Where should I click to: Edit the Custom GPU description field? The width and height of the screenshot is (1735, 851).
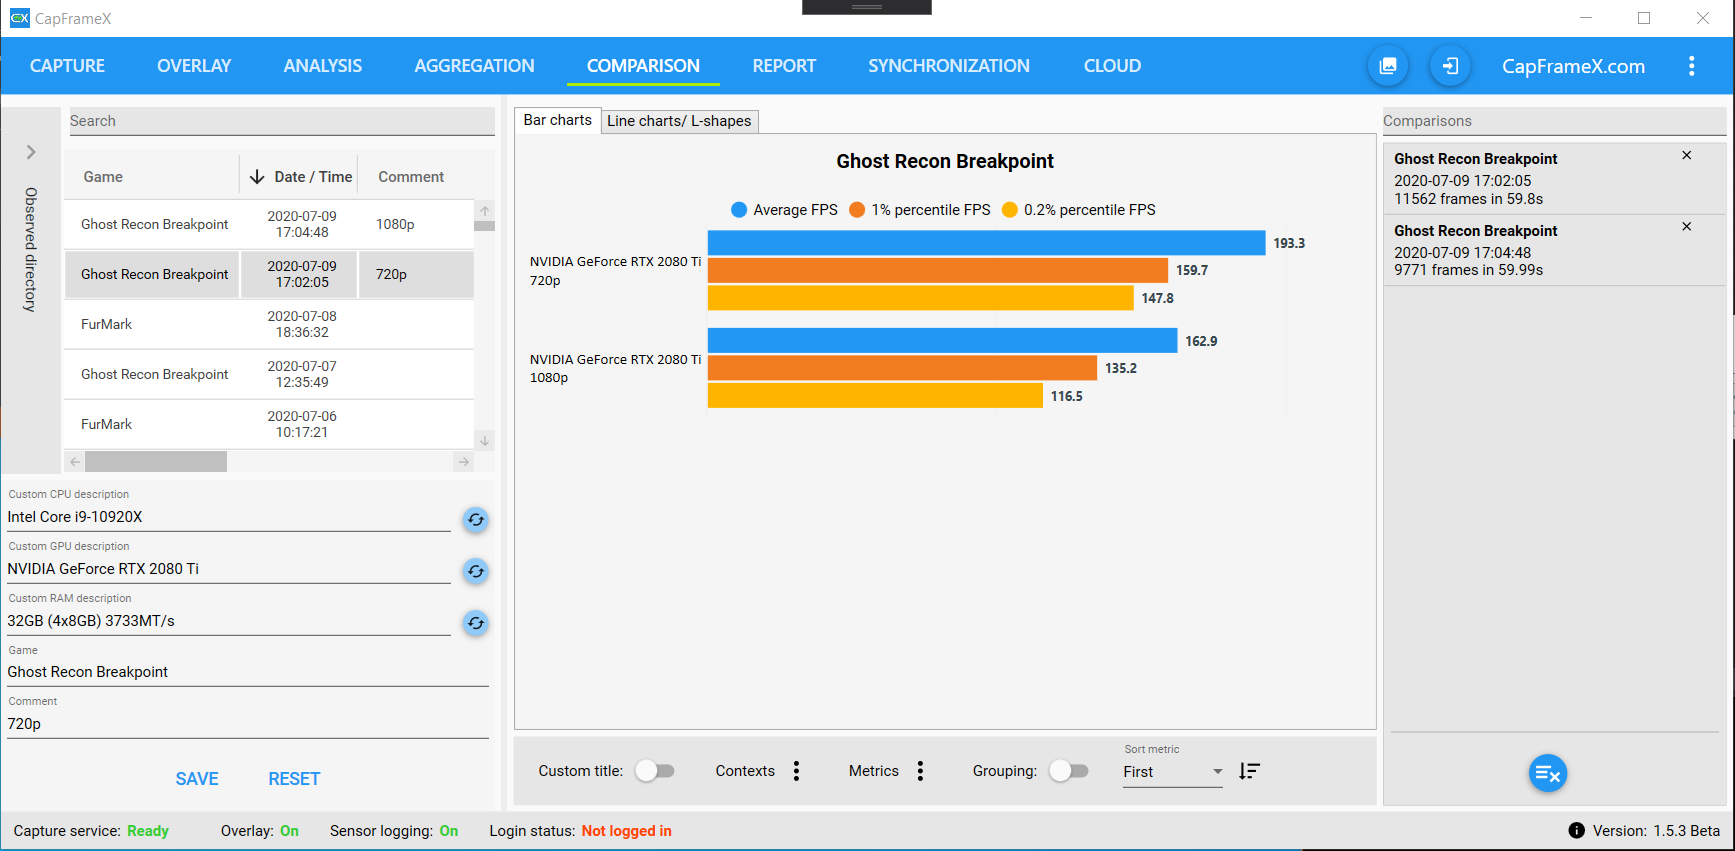click(229, 569)
